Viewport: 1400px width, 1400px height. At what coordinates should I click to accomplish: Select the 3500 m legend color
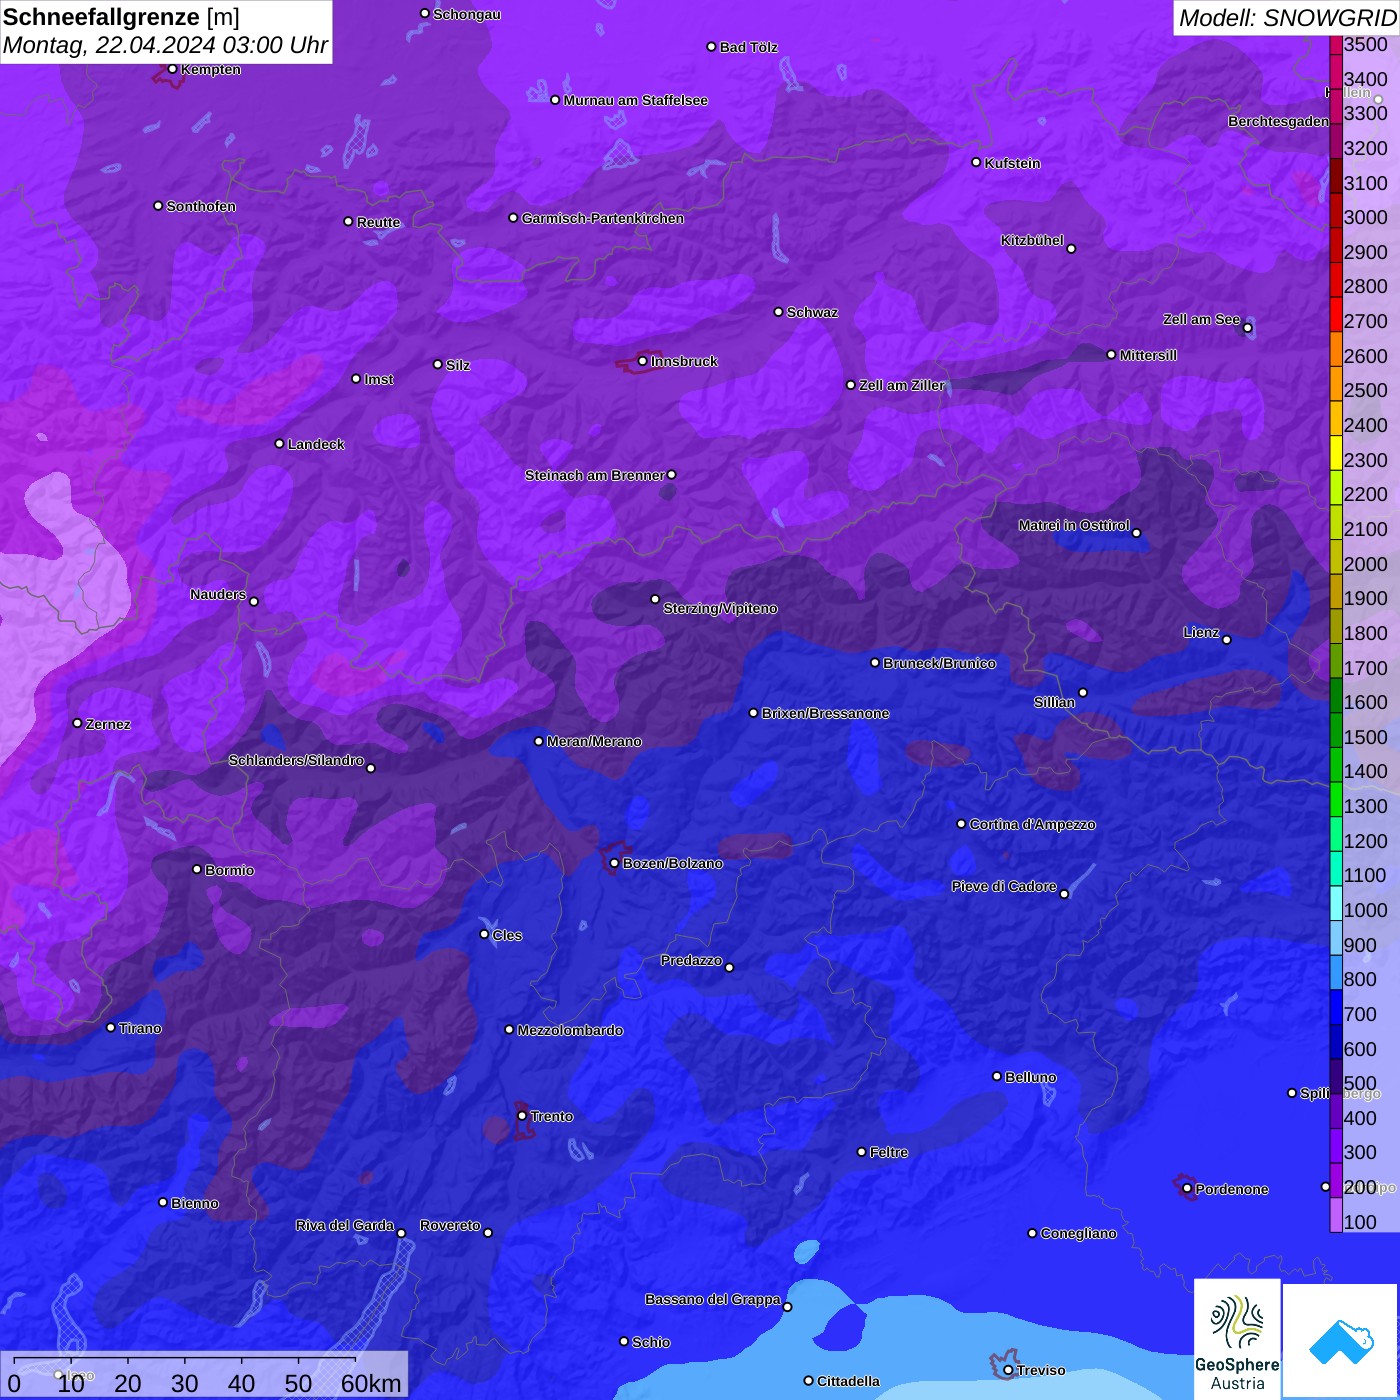(1336, 44)
